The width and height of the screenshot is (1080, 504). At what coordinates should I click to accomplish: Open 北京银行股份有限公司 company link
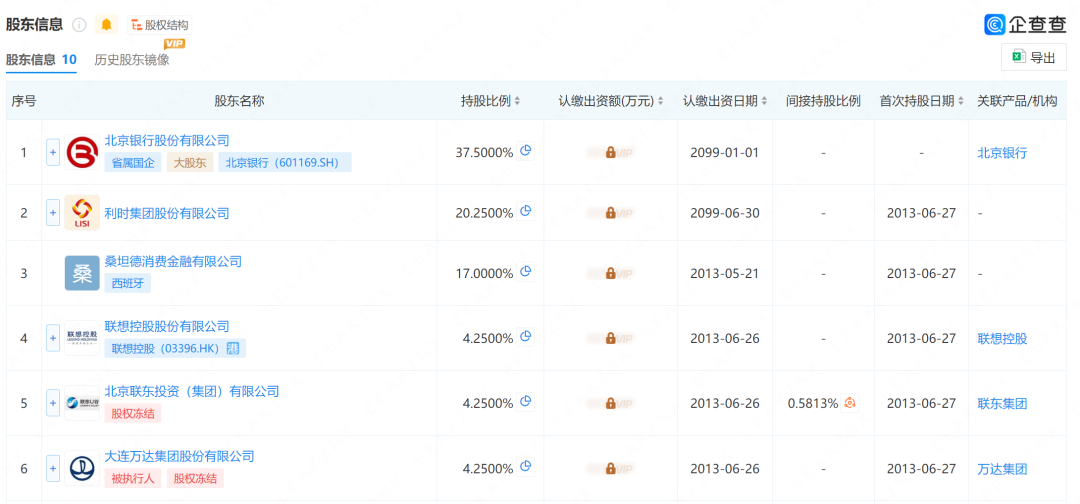point(167,140)
